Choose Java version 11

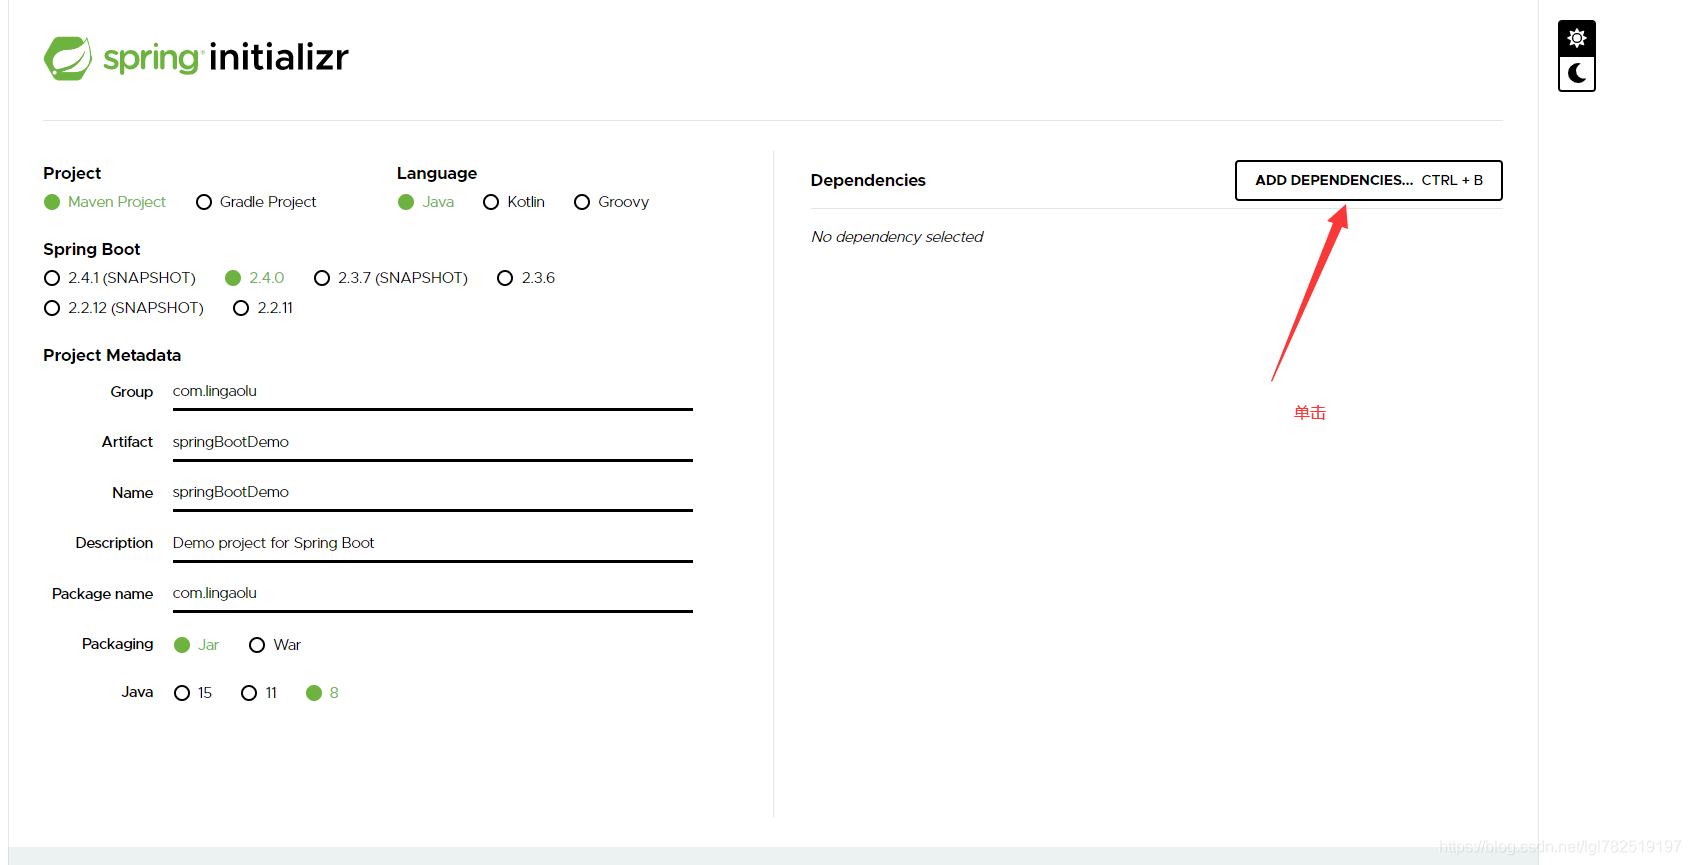pyautogui.click(x=259, y=693)
